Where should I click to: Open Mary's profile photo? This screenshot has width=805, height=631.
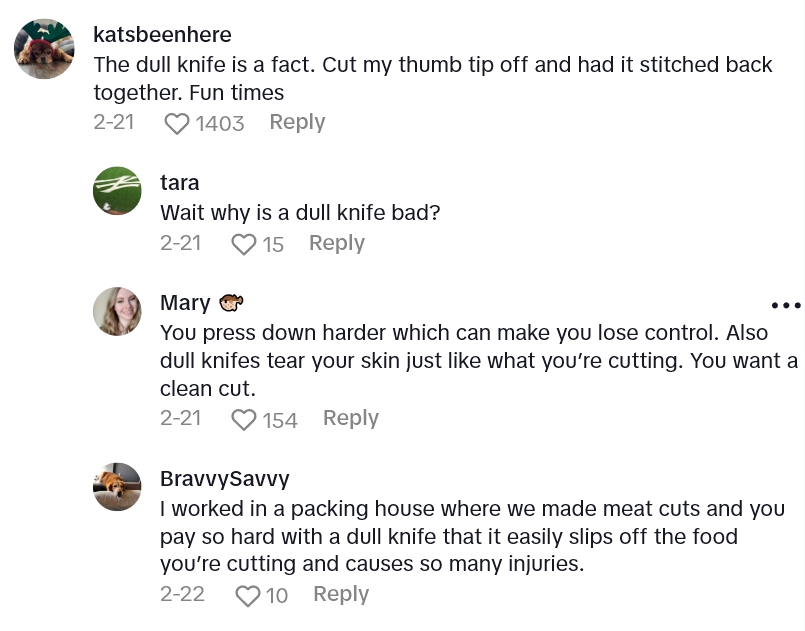click(117, 311)
